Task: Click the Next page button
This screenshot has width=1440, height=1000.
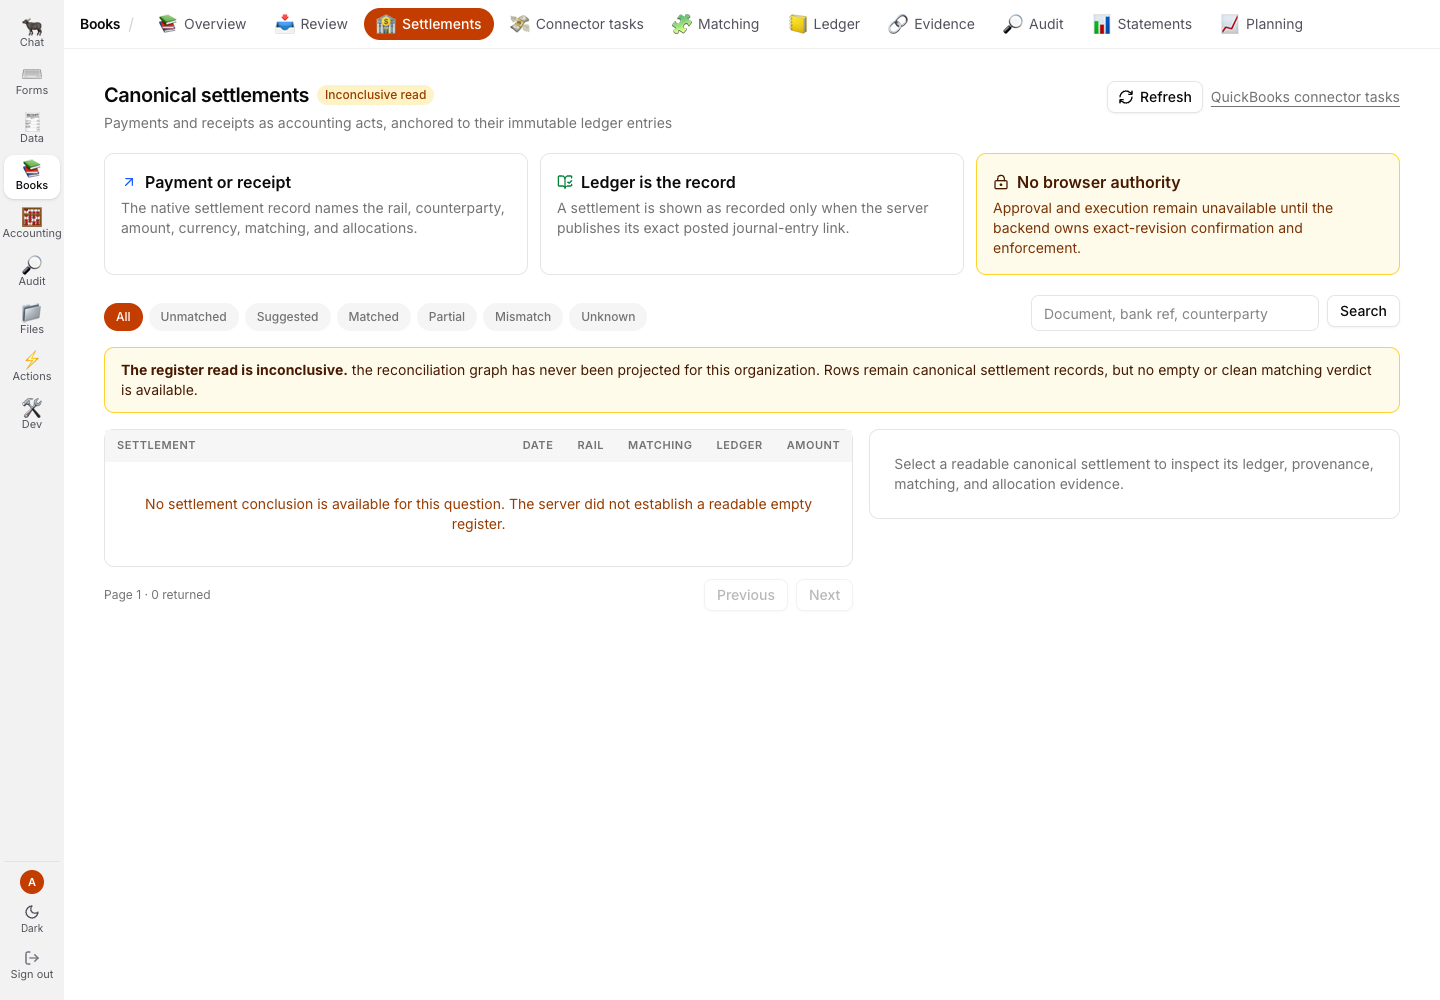Action: [x=824, y=595]
